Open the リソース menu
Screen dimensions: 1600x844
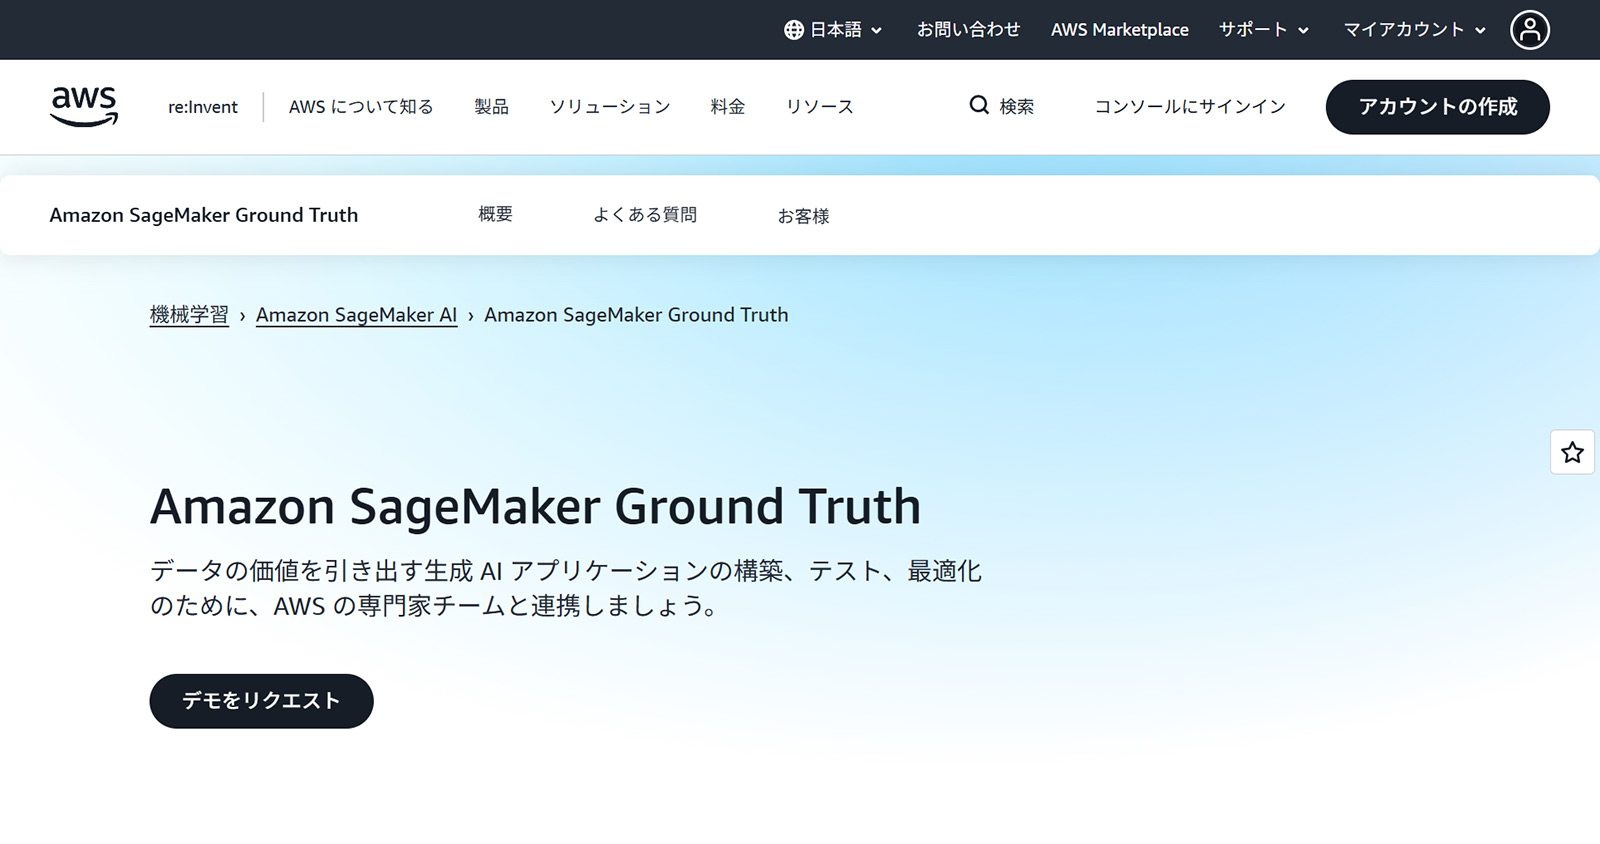click(819, 107)
